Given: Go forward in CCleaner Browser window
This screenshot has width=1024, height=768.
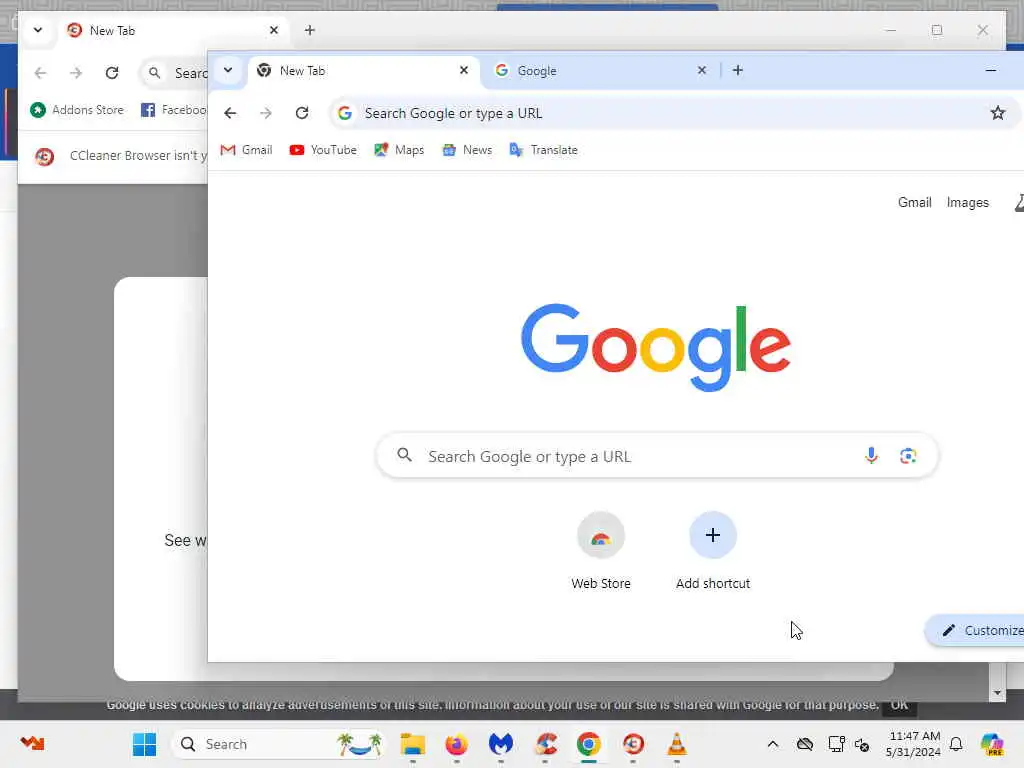Looking at the screenshot, I should click(x=76, y=72).
